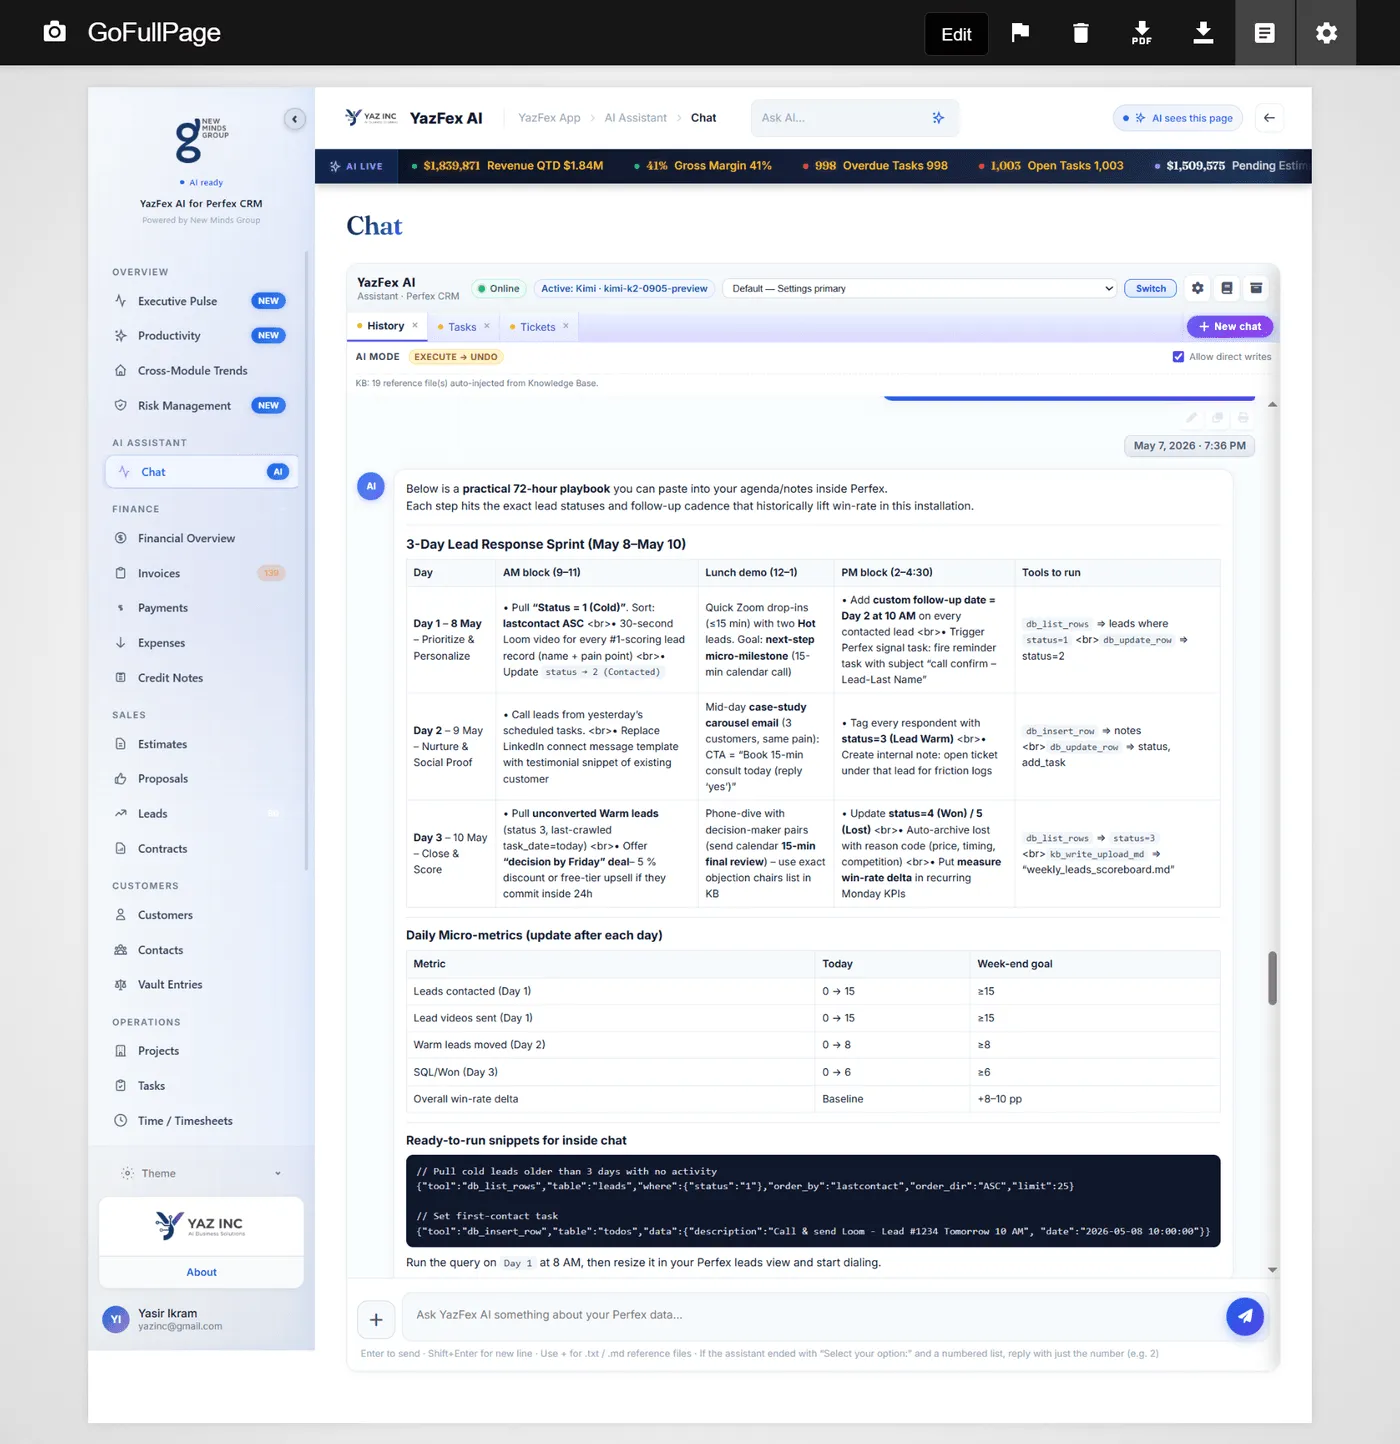Expand the Theme selector
The width and height of the screenshot is (1400, 1444).
tap(201, 1174)
